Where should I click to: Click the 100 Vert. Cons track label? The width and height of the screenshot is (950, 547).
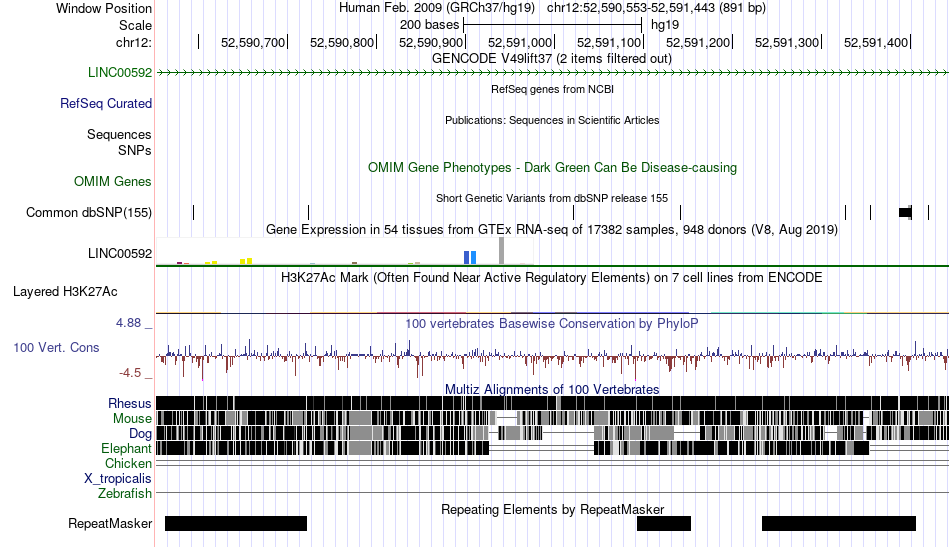click(x=56, y=348)
